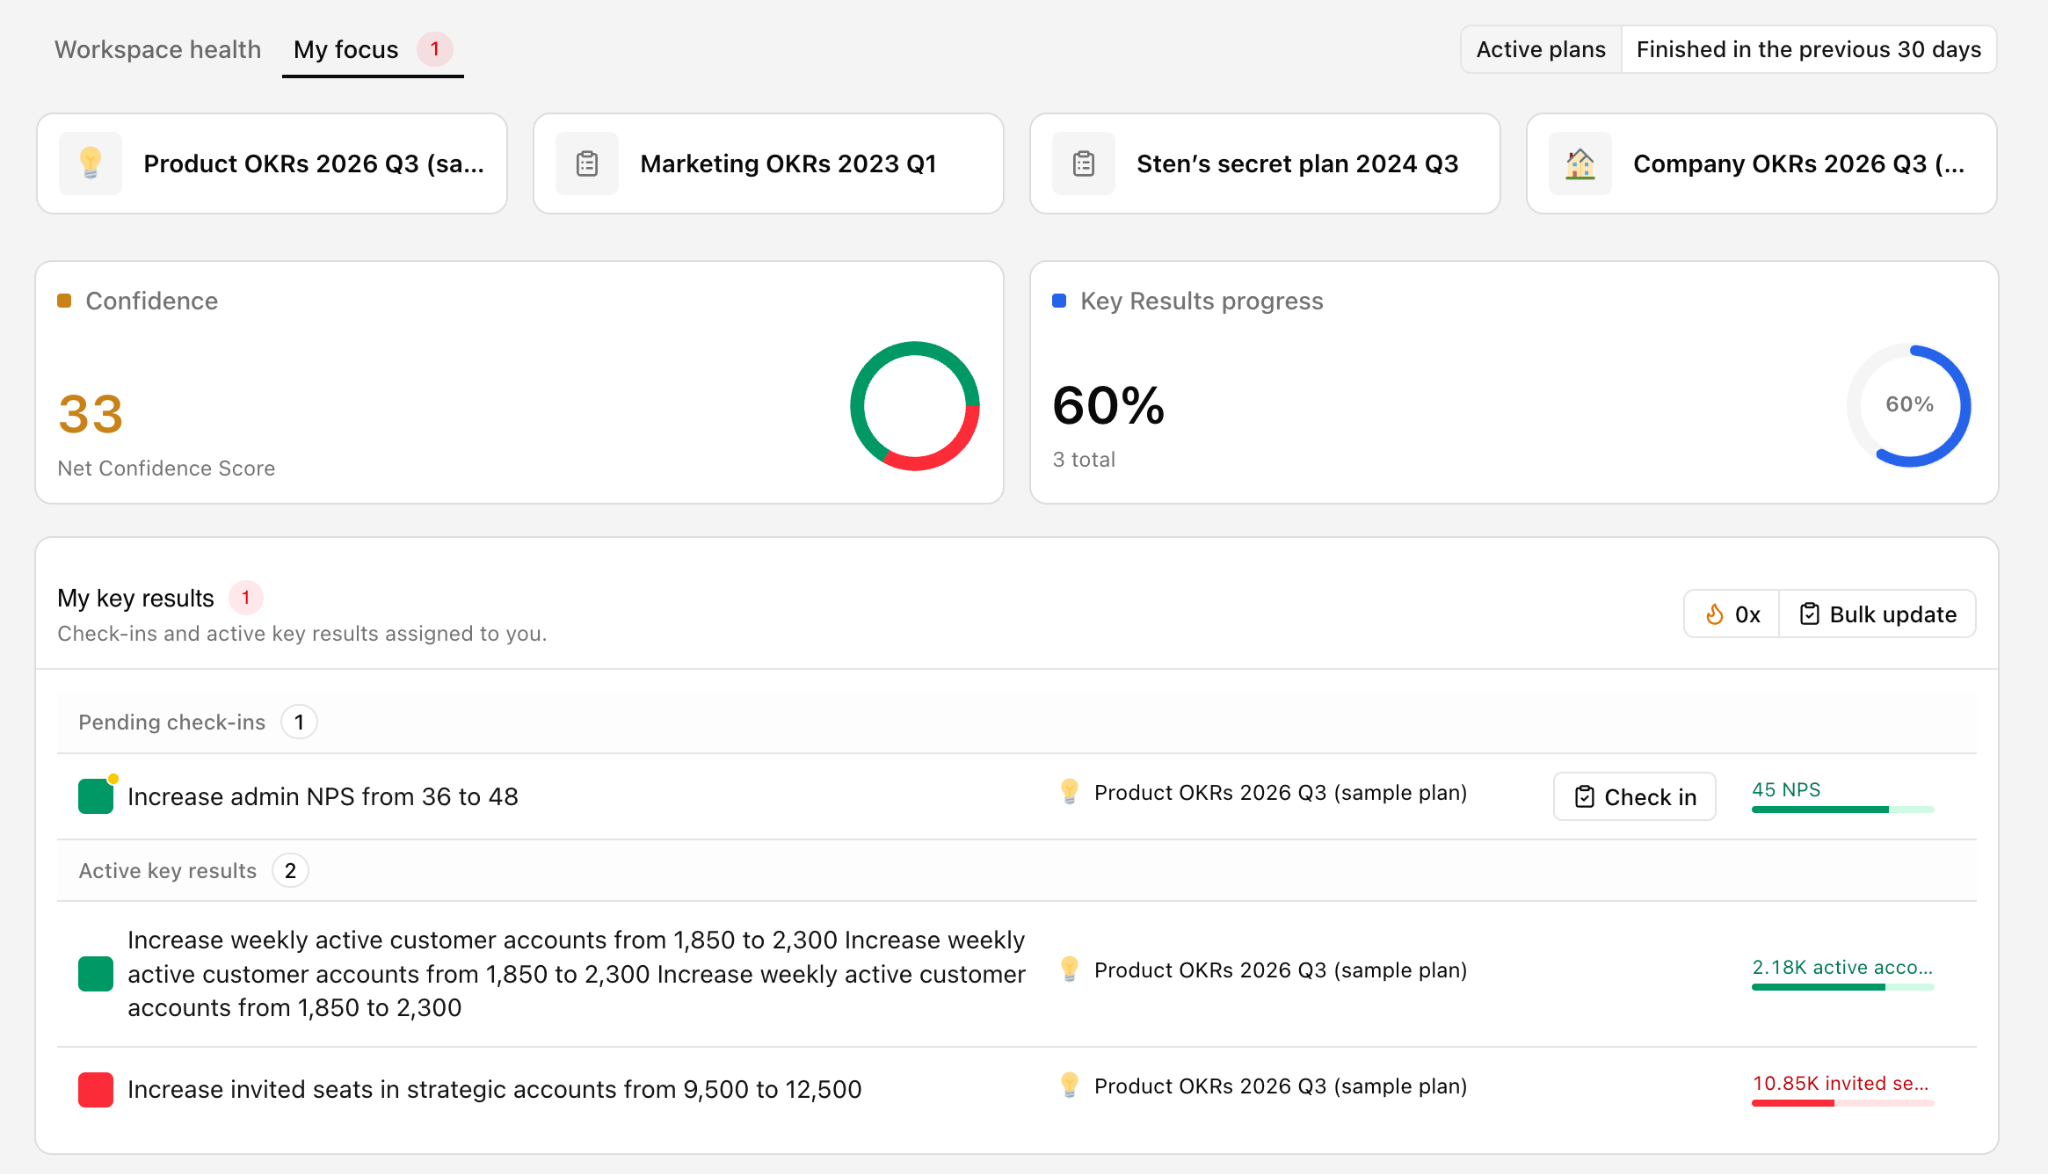Click the 2.18K active acco... value label
The width and height of the screenshot is (2048, 1174).
[x=1842, y=967]
